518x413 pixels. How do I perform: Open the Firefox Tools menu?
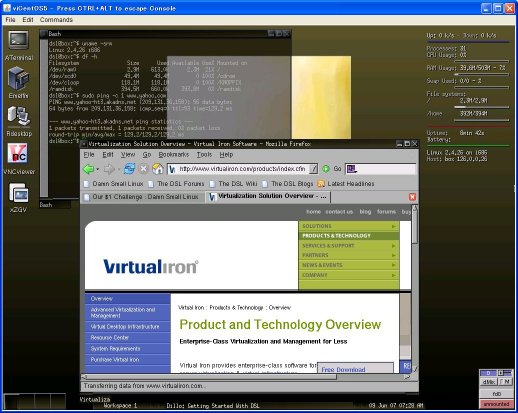(204, 155)
